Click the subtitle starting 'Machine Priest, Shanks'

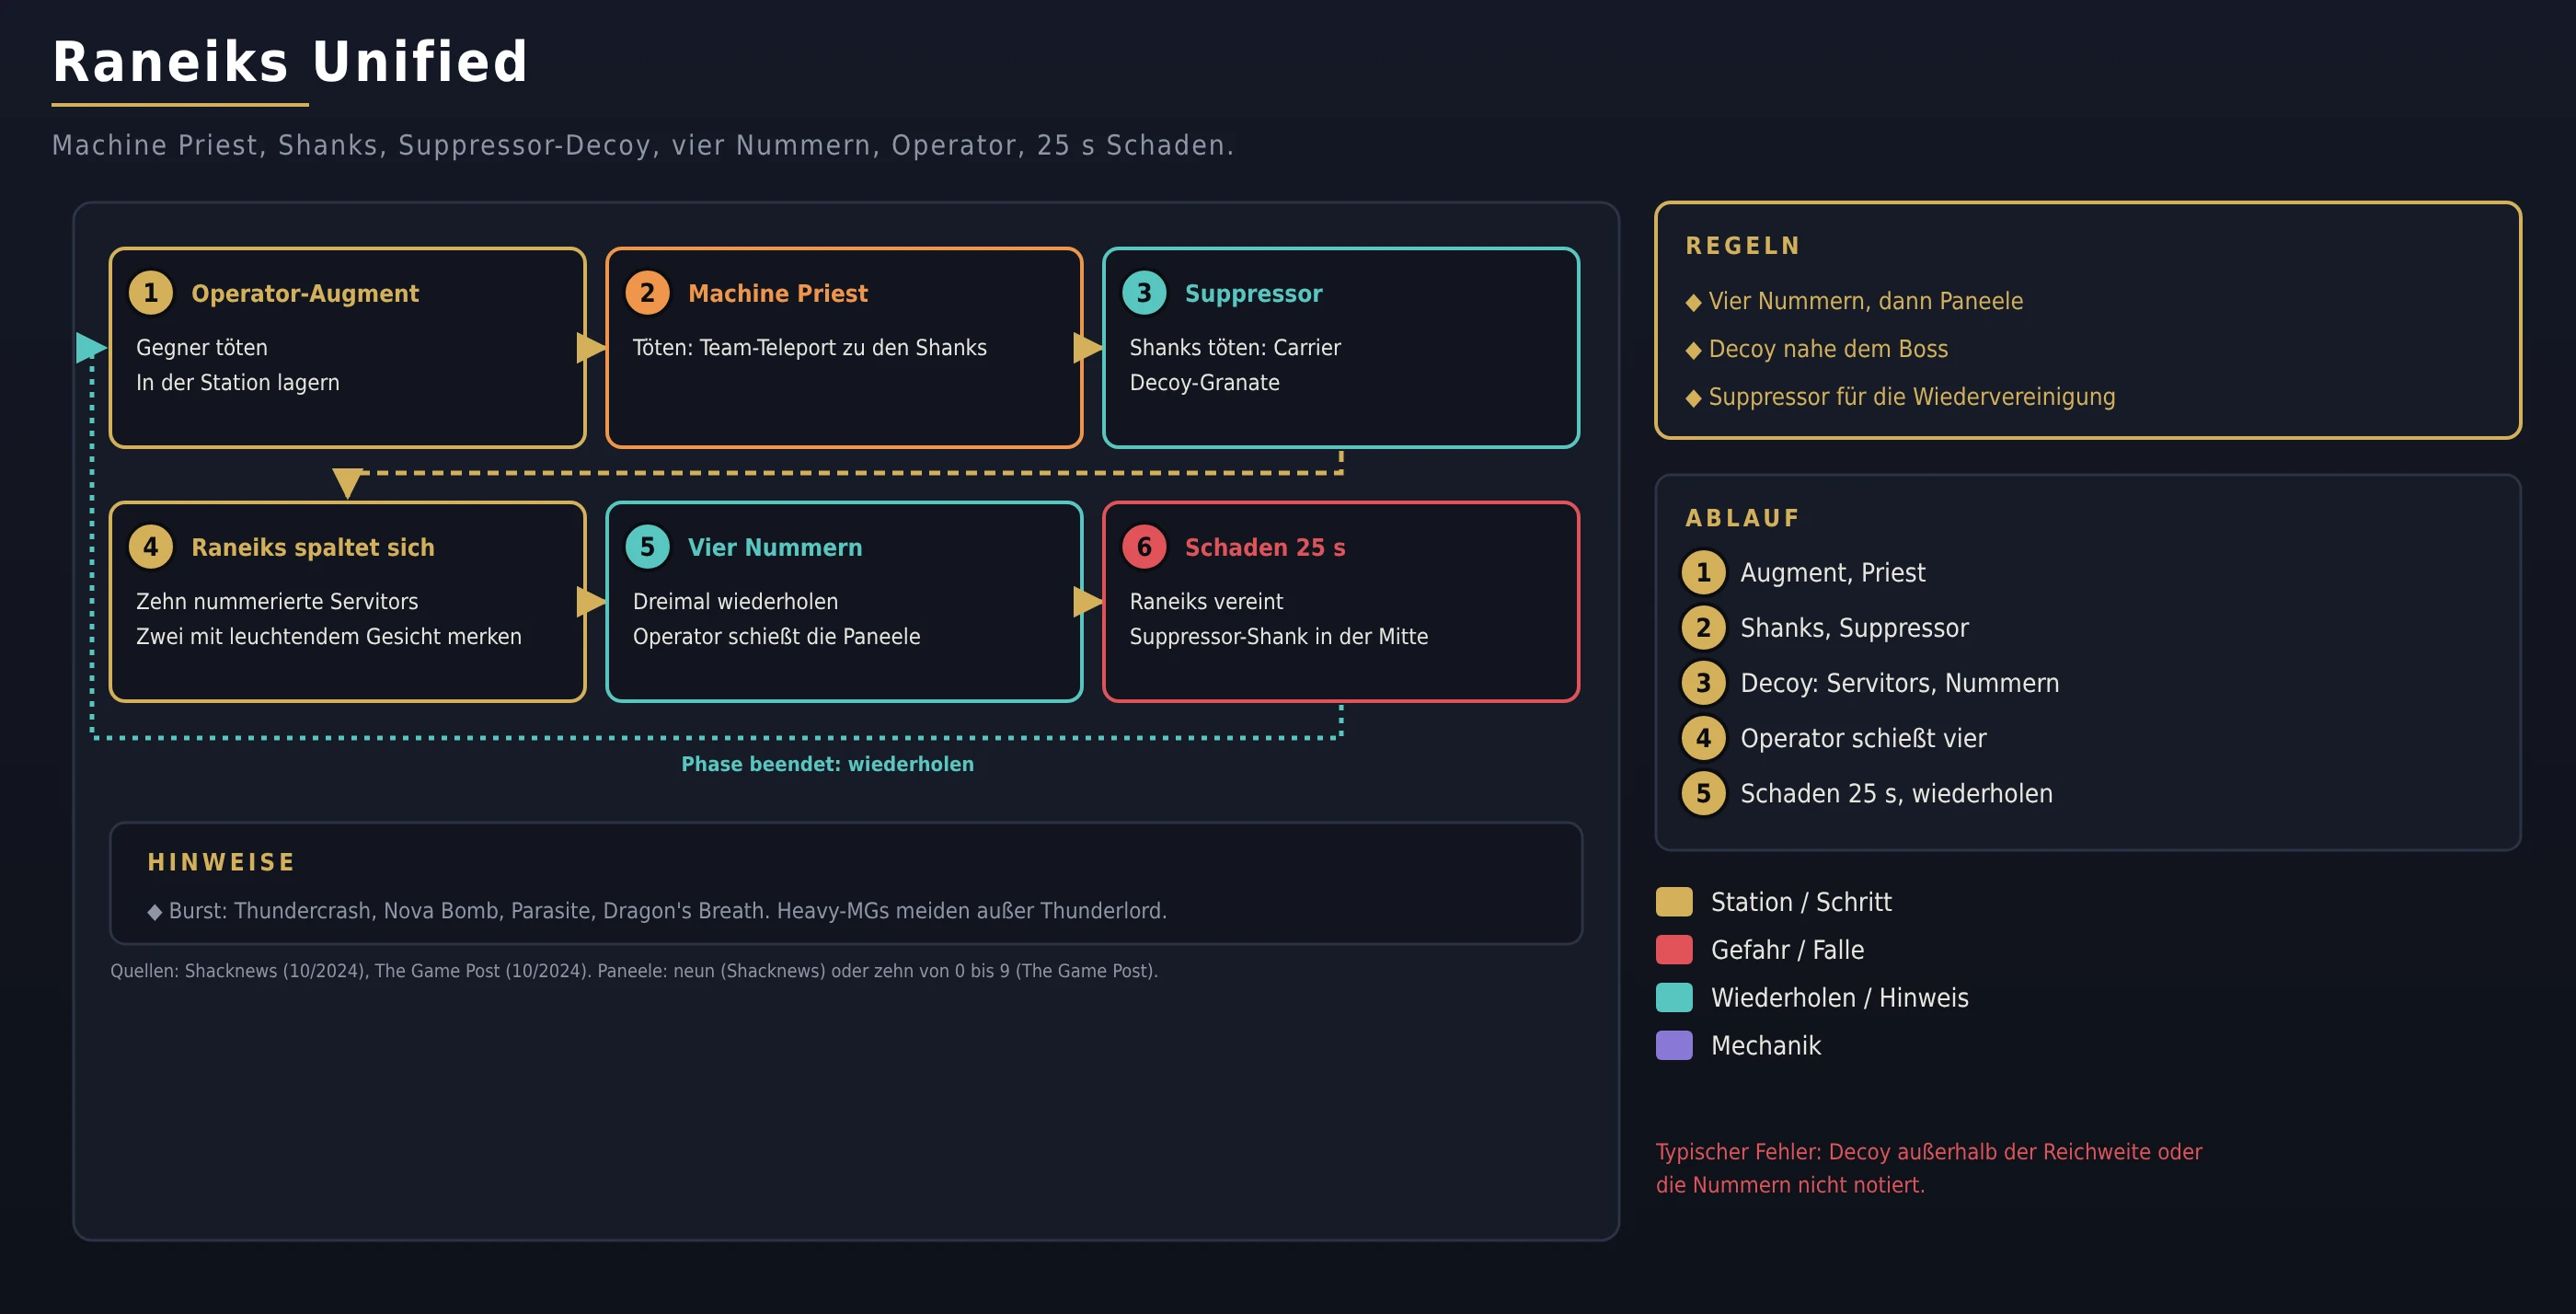643,146
